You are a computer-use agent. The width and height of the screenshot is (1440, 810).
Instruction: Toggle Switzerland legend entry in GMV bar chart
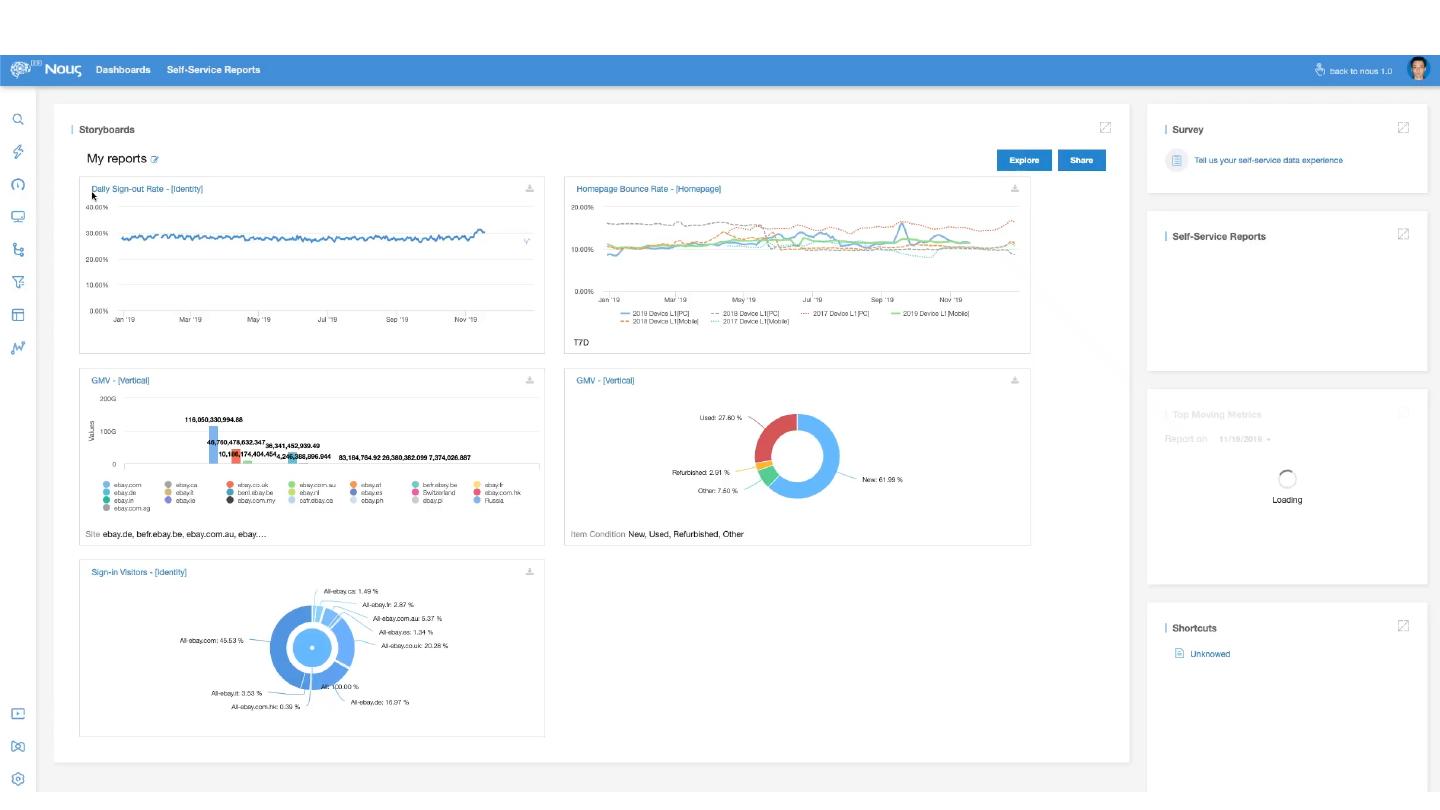(437, 493)
